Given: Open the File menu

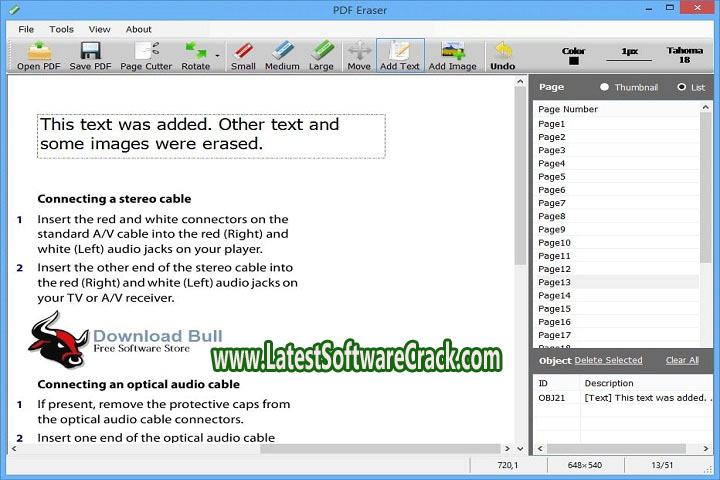Looking at the screenshot, I should (26, 29).
